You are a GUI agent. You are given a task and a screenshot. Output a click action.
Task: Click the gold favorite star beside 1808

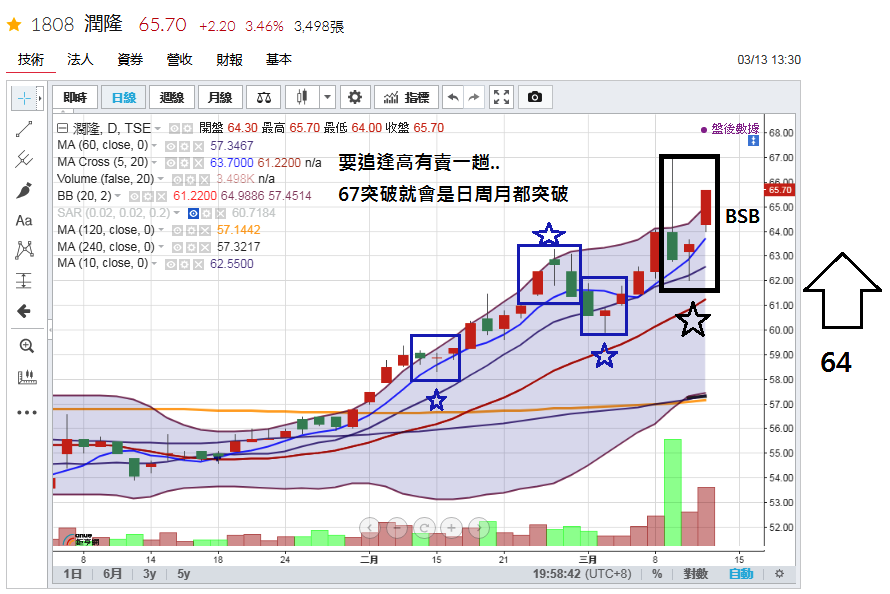tap(14, 24)
